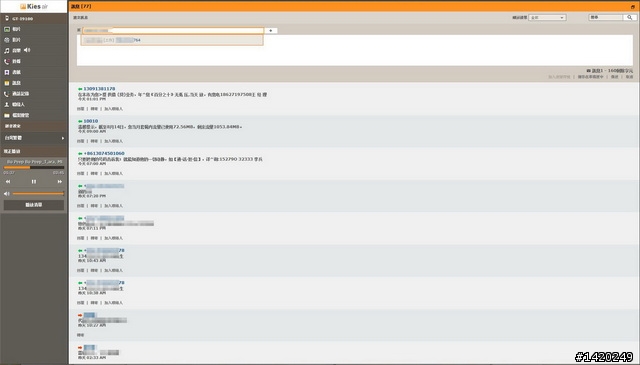The width and height of the screenshot is (640, 365).
Task: Click the Kies air logo
Action: click(33, 7)
